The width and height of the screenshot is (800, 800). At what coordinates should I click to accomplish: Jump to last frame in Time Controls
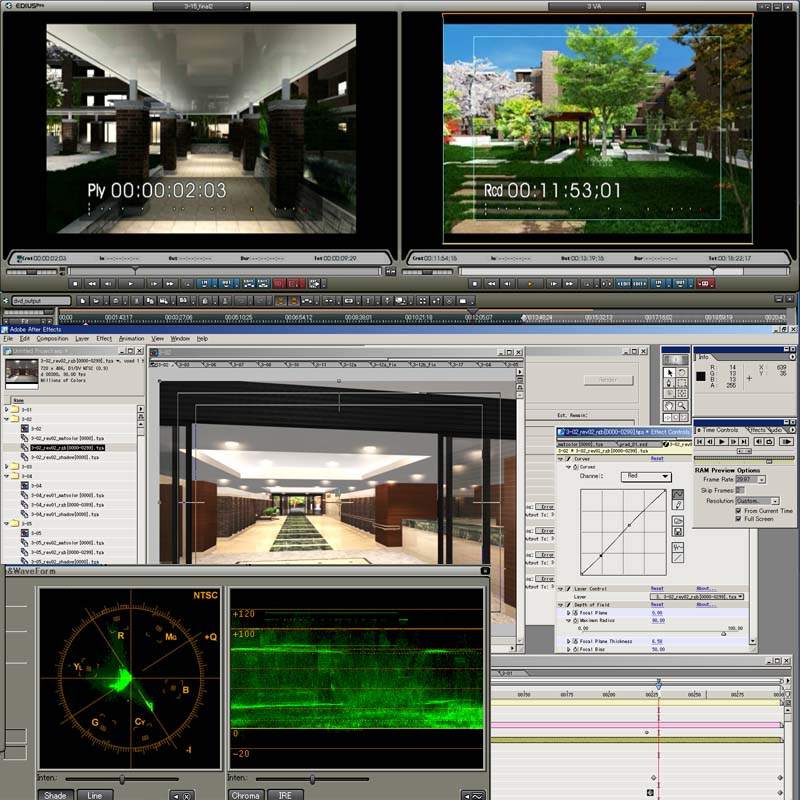744,441
